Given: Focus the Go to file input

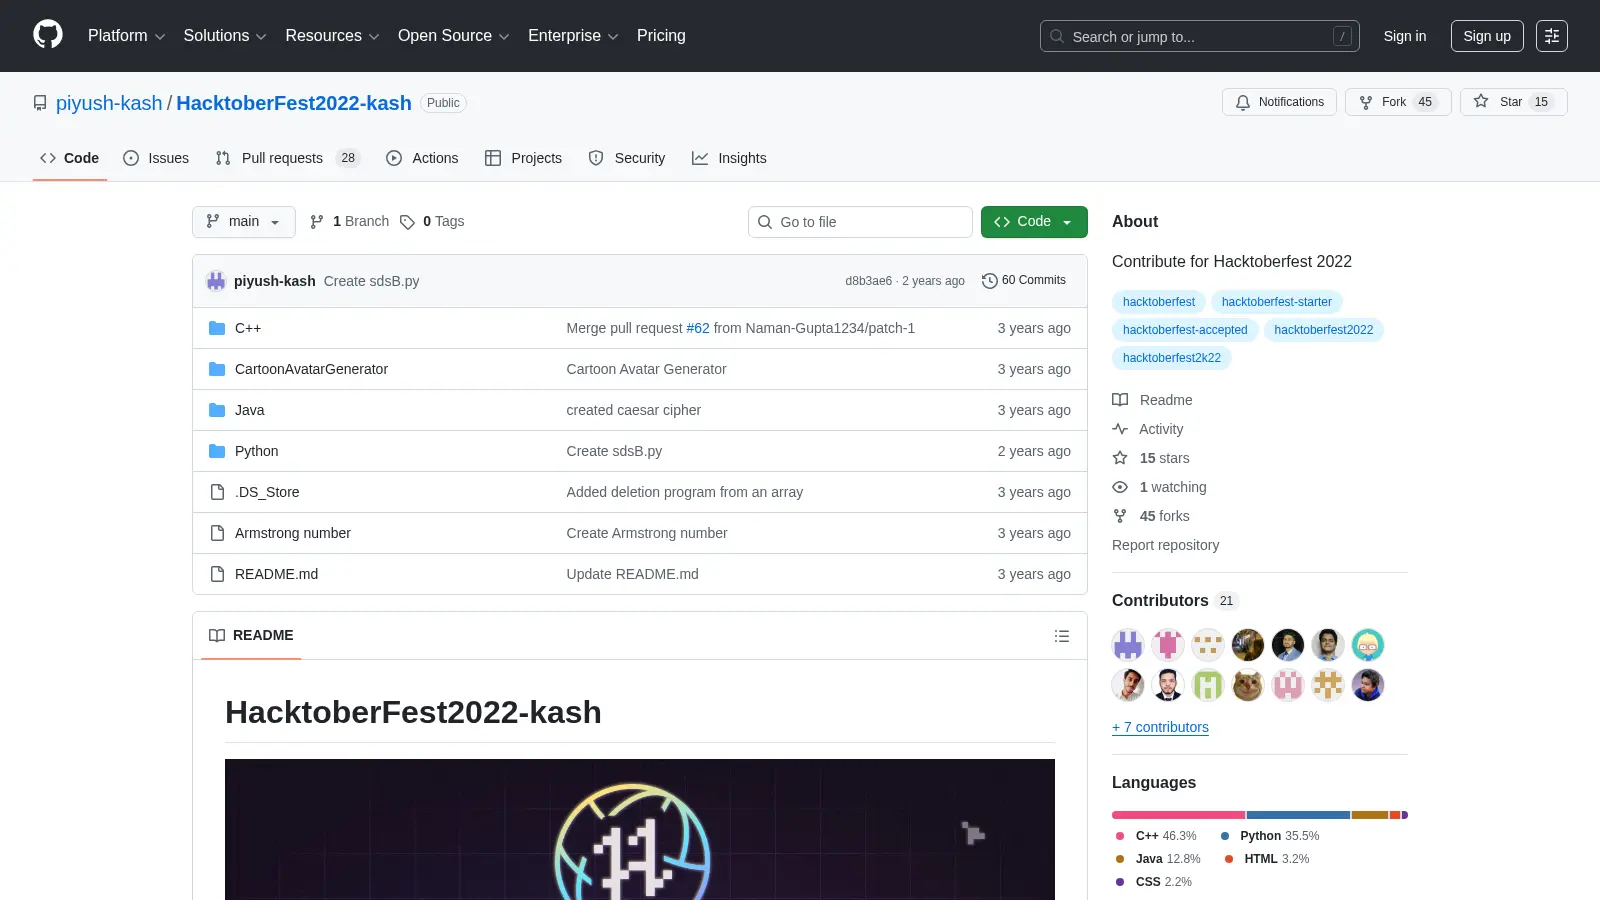Looking at the screenshot, I should tap(860, 222).
